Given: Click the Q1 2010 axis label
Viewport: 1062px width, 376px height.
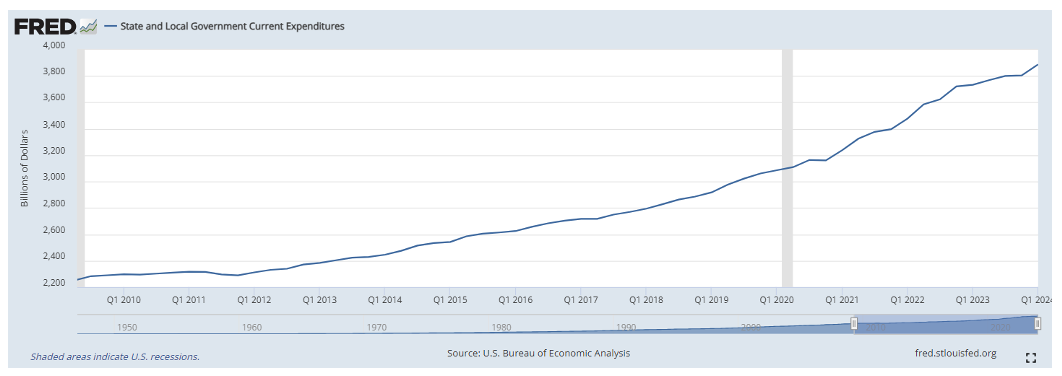Looking at the screenshot, I should (123, 299).
